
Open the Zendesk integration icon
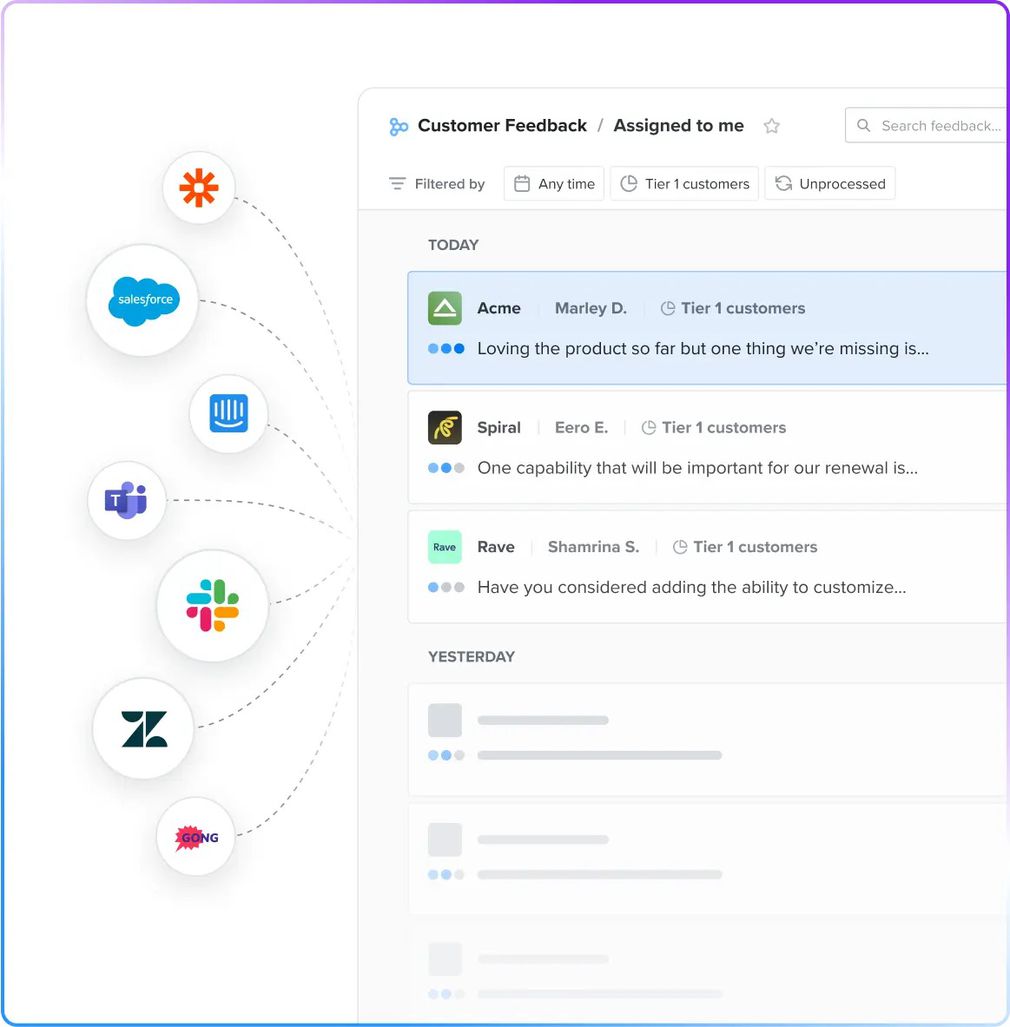143,729
